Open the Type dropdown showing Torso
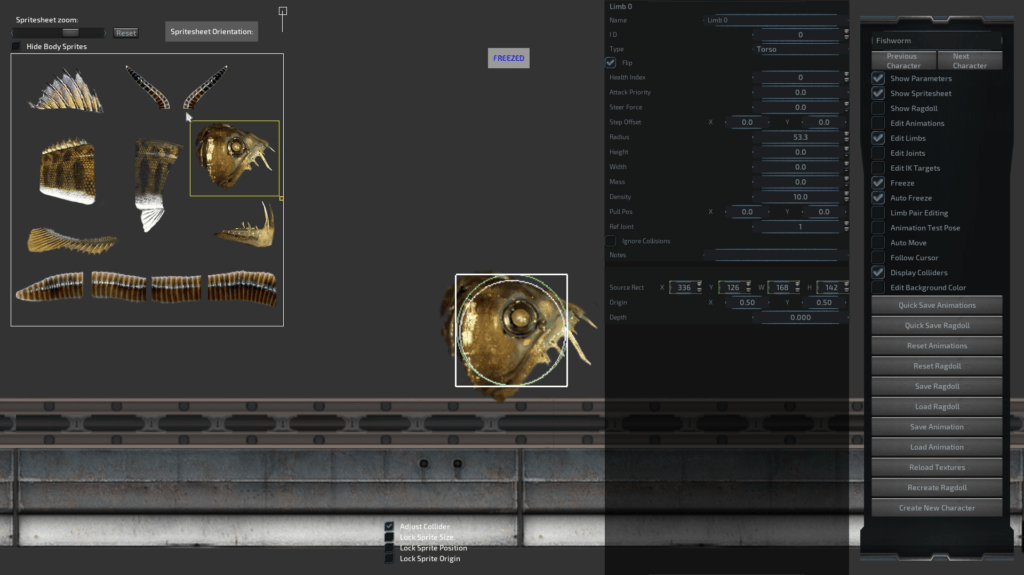 pyautogui.click(x=799, y=49)
